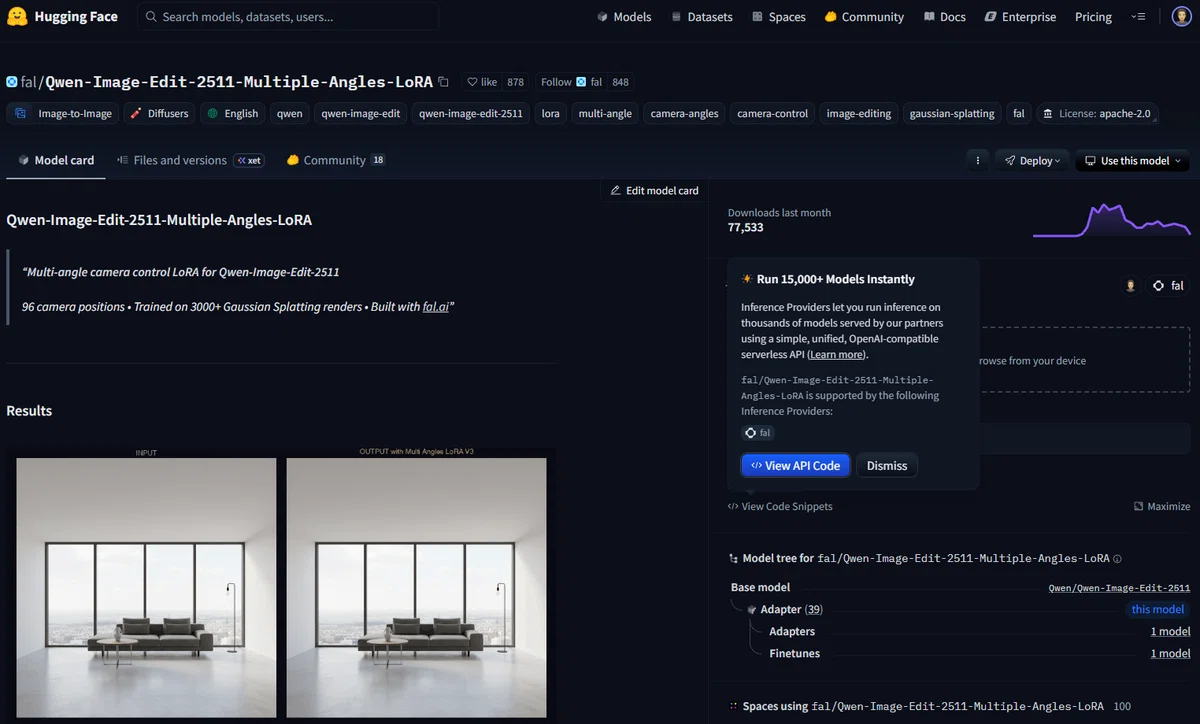Select the qwen-image-edit tag

click(360, 113)
